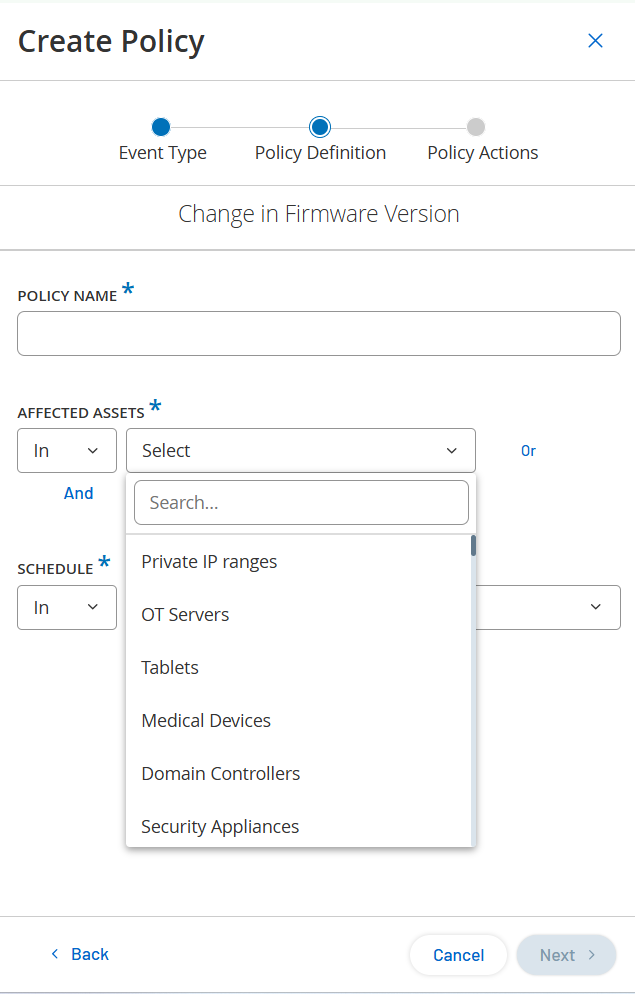Screen dimensions: 635x994
Task: Collapse the Affected Assets Select dropdown
Action: [x=300, y=451]
